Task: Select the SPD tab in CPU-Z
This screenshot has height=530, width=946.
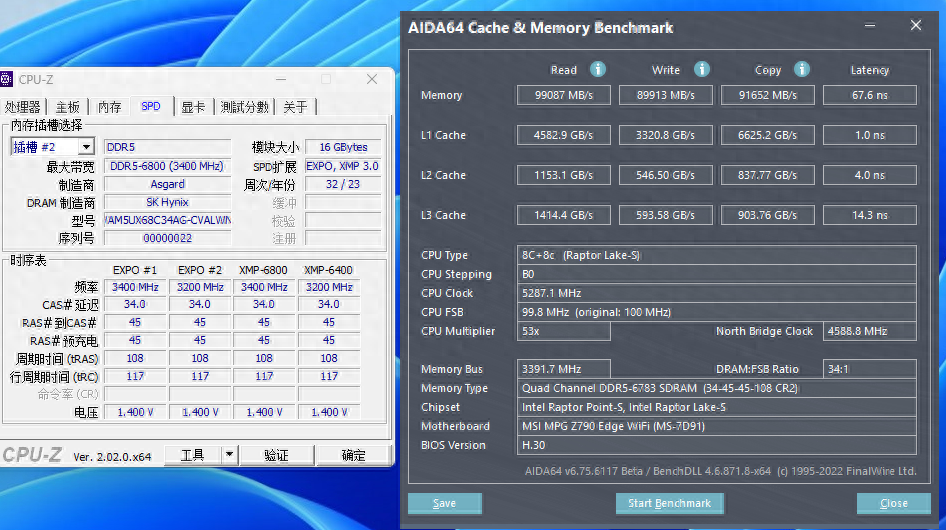Action: [151, 106]
